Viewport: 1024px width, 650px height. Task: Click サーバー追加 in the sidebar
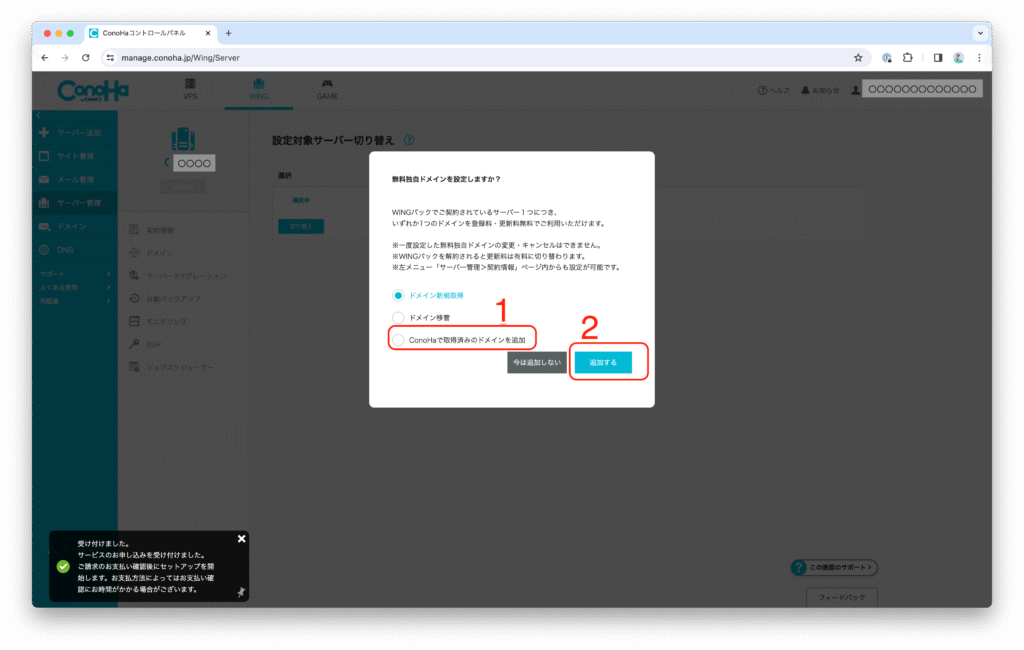click(76, 133)
